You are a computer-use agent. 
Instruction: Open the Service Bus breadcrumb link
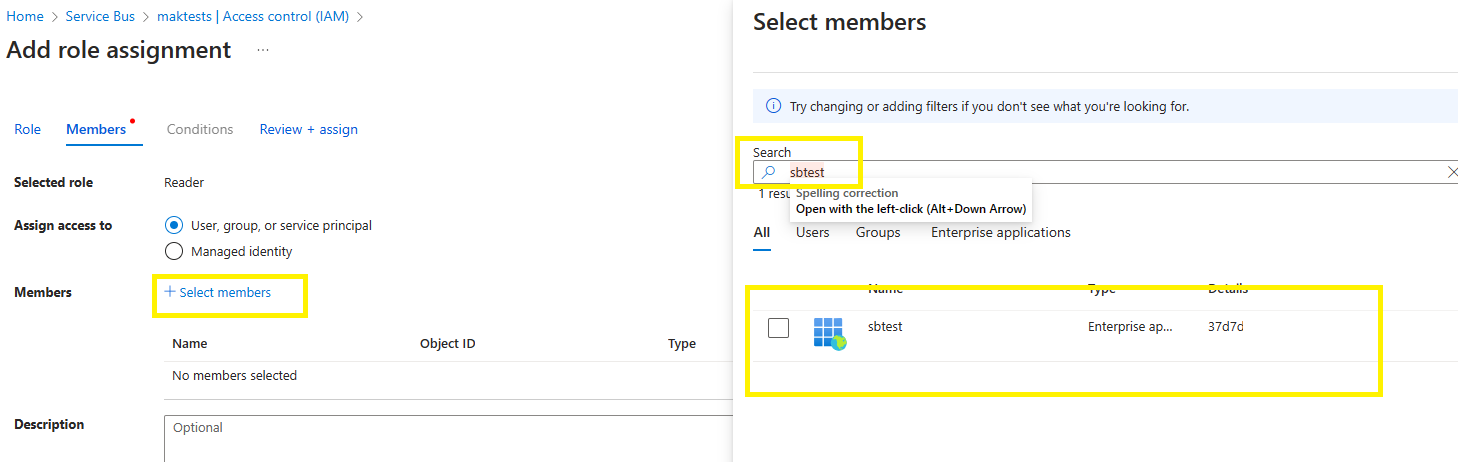pyautogui.click(x=100, y=16)
